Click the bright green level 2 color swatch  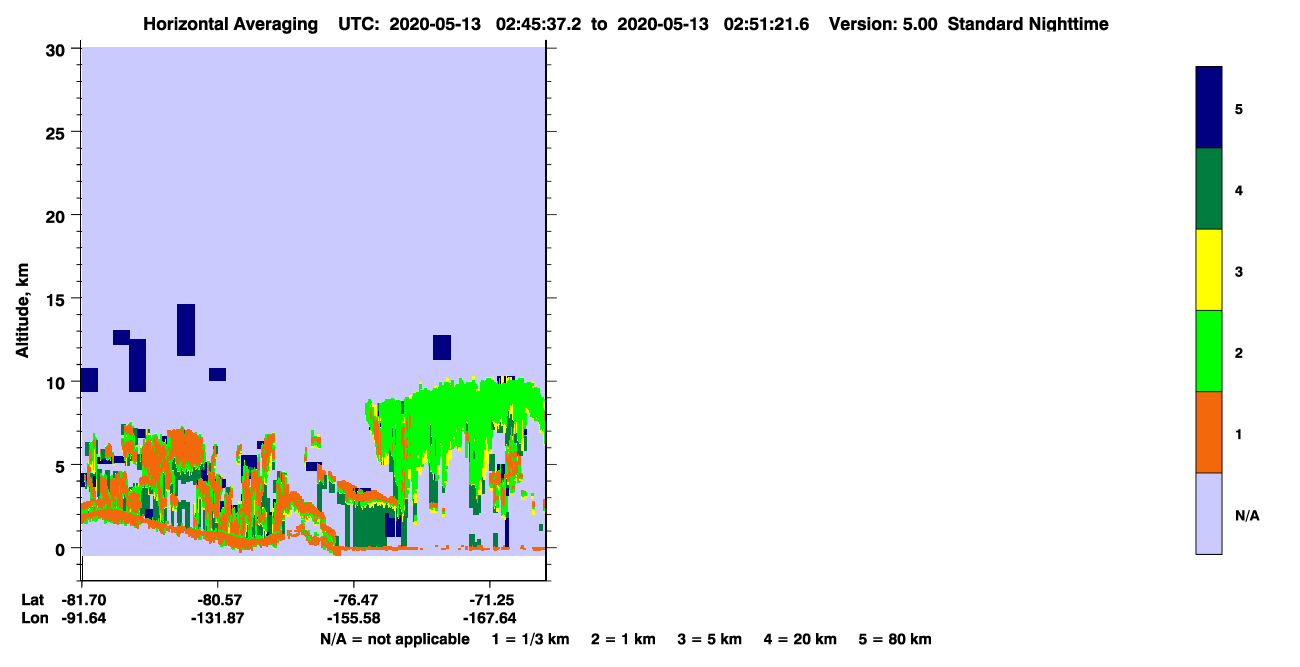click(1209, 351)
